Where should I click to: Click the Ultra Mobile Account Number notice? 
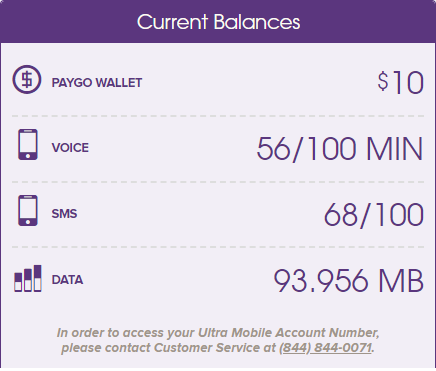[218, 340]
